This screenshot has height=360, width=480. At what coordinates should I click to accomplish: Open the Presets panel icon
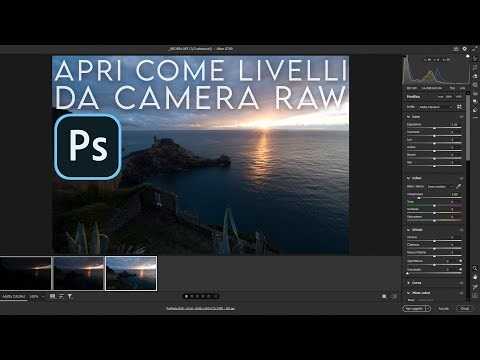[475, 110]
